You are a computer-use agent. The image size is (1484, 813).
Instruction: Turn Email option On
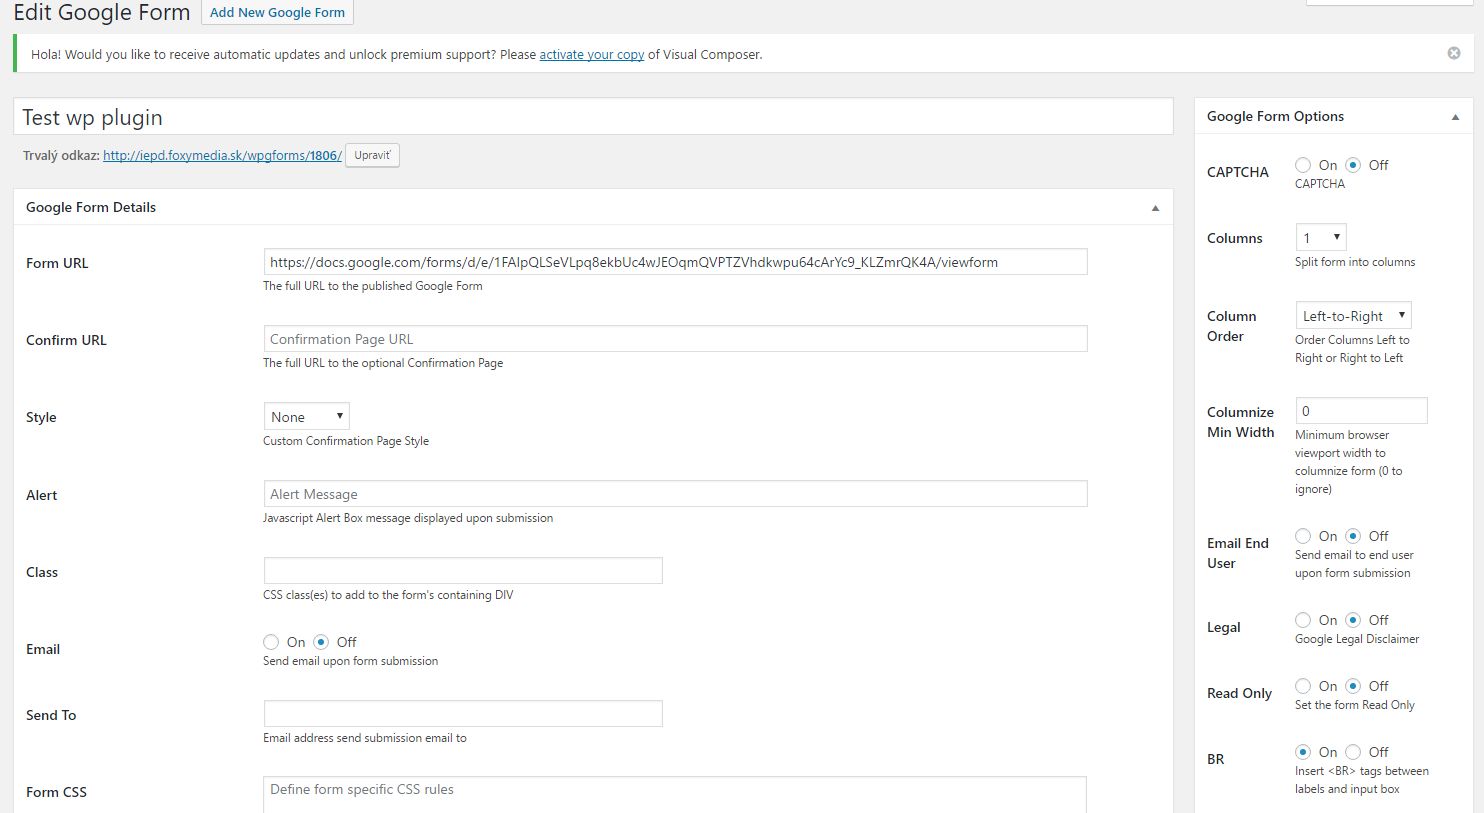pyautogui.click(x=271, y=642)
